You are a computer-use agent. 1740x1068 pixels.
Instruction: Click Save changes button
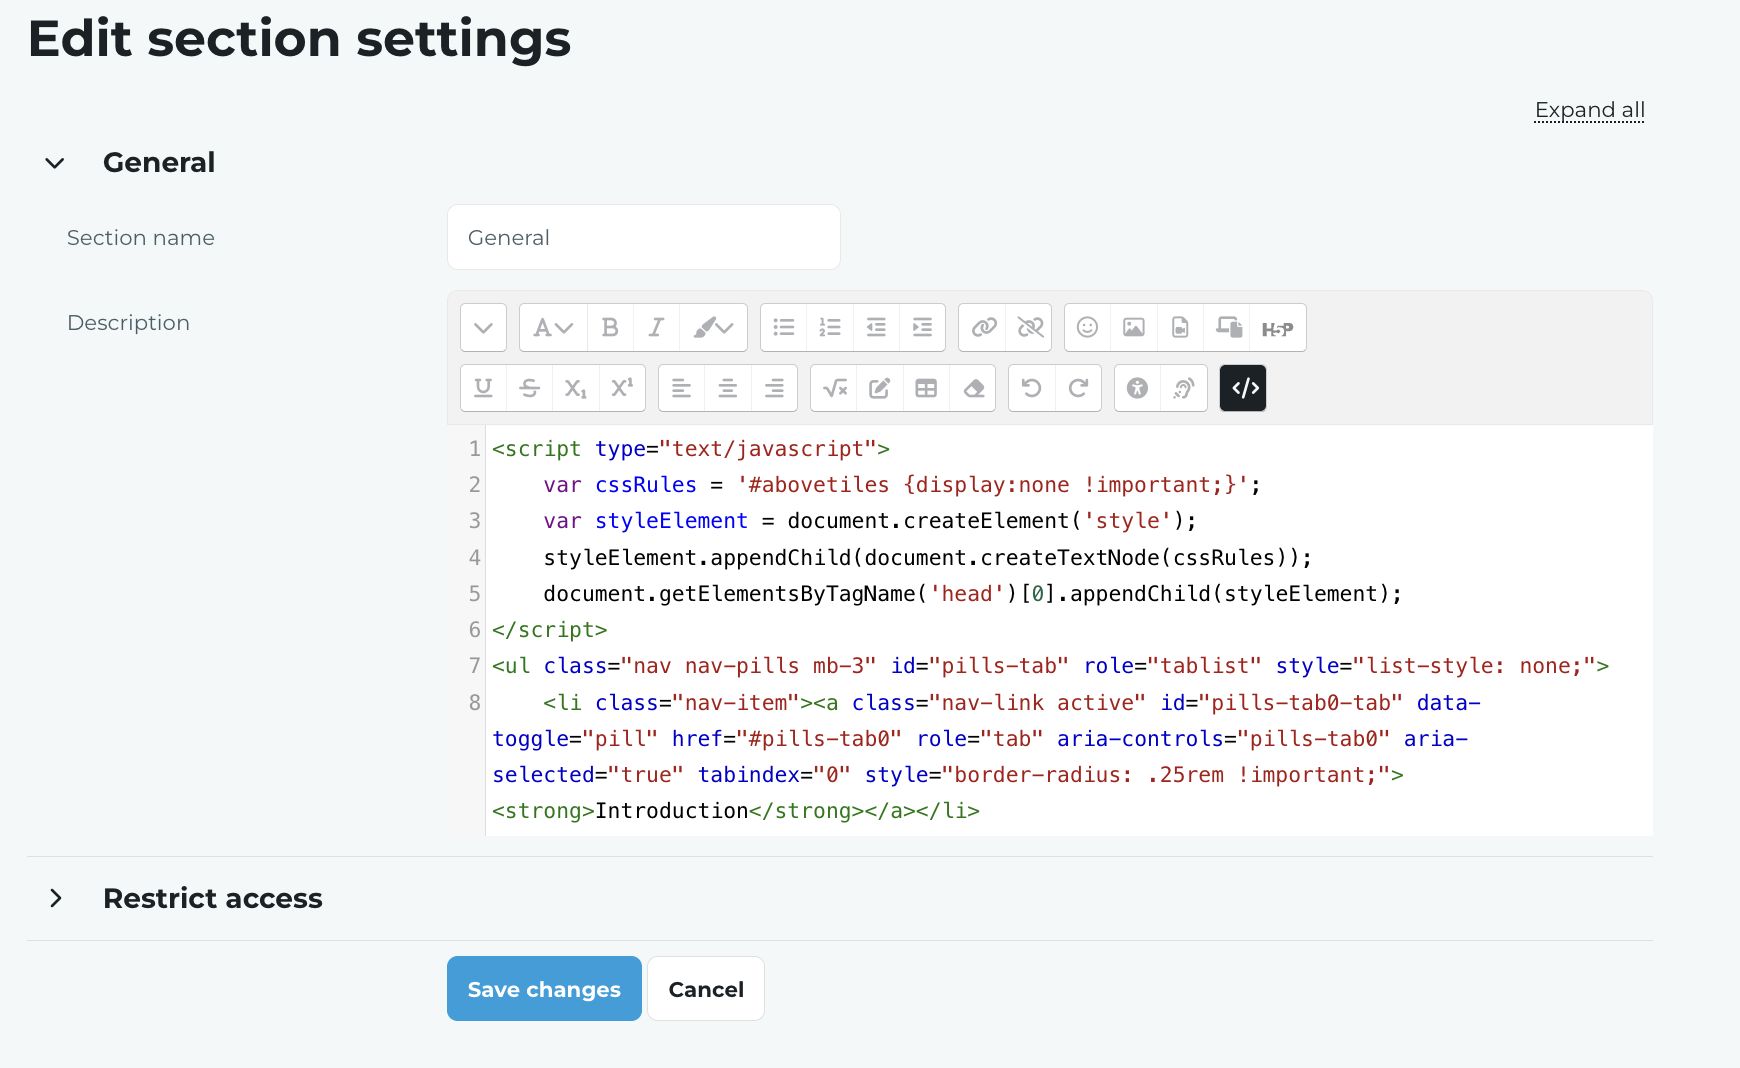click(x=544, y=989)
